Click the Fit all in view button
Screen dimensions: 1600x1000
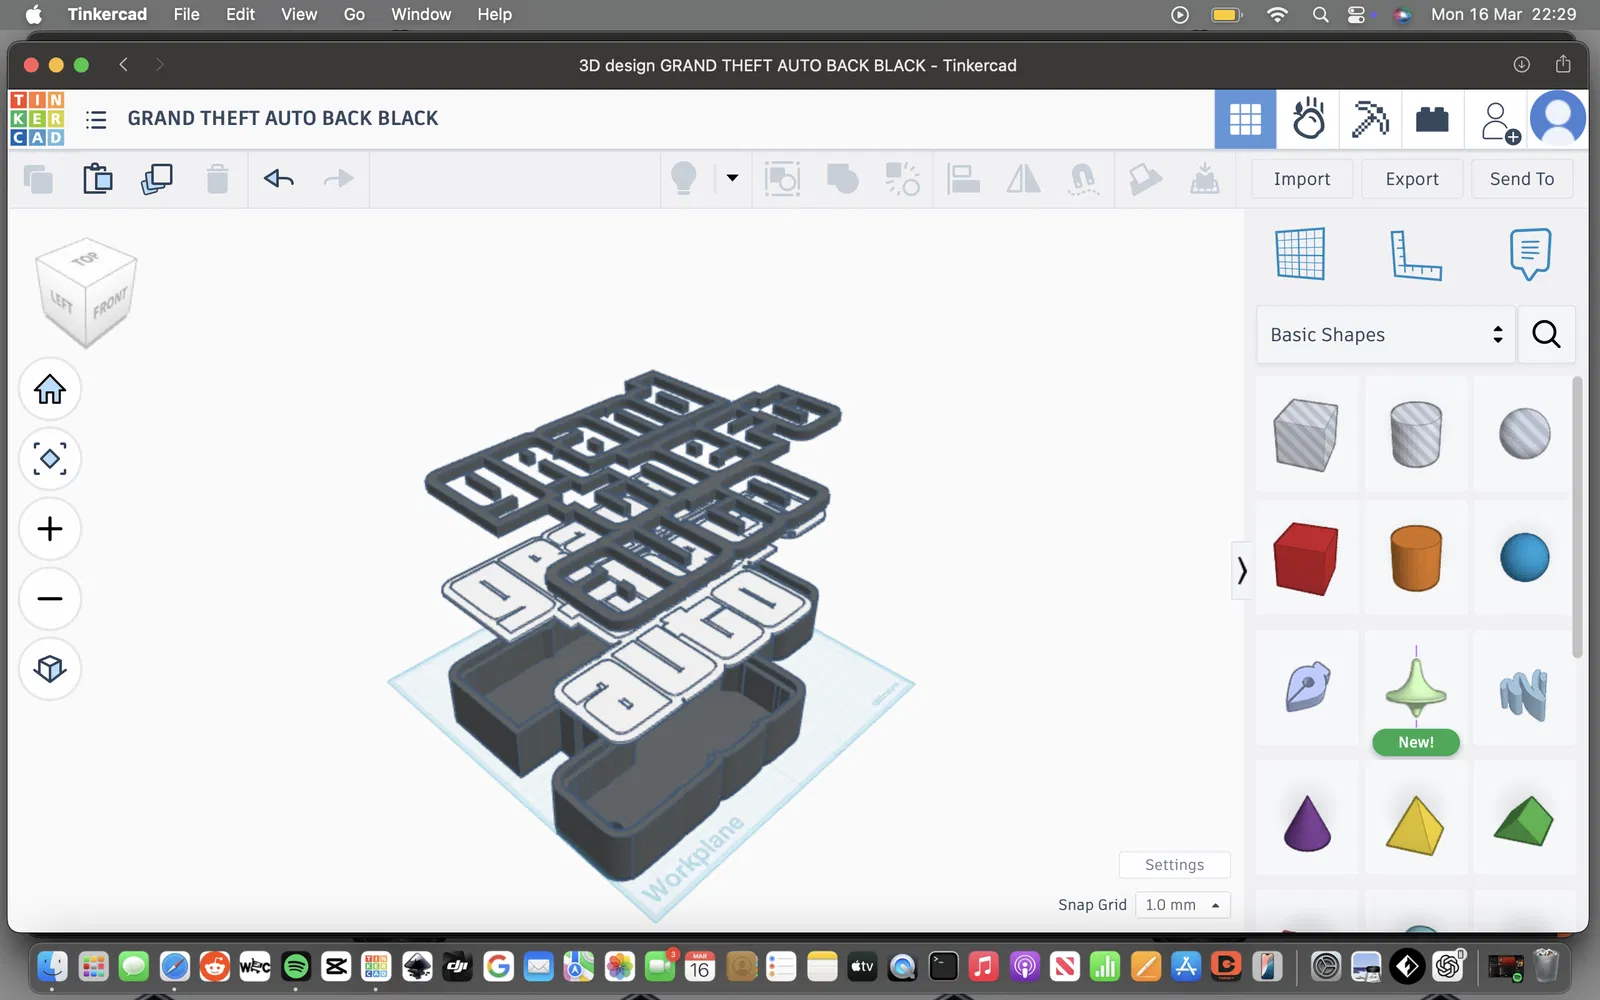coord(50,459)
